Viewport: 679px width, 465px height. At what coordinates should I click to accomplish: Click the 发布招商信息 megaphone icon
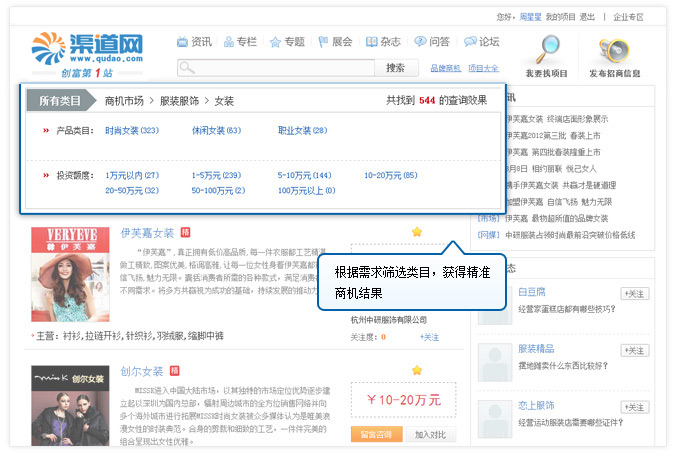(x=614, y=50)
